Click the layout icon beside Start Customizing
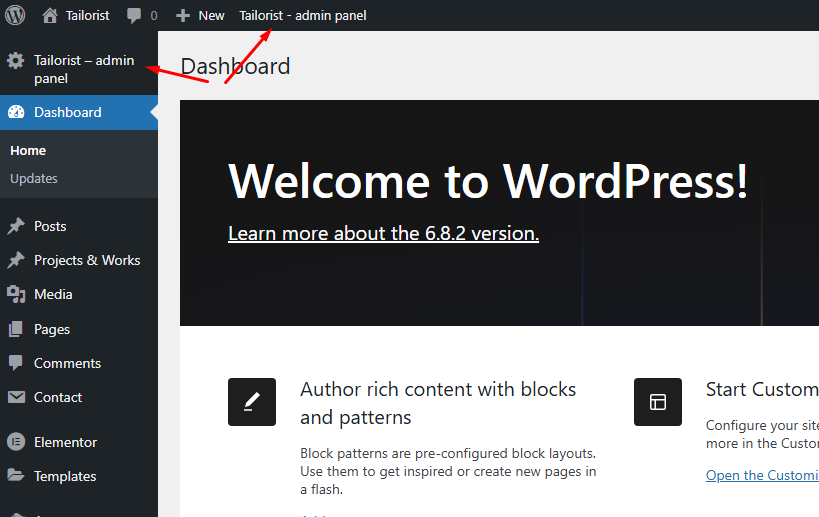The height and width of the screenshot is (517, 819). (x=658, y=402)
